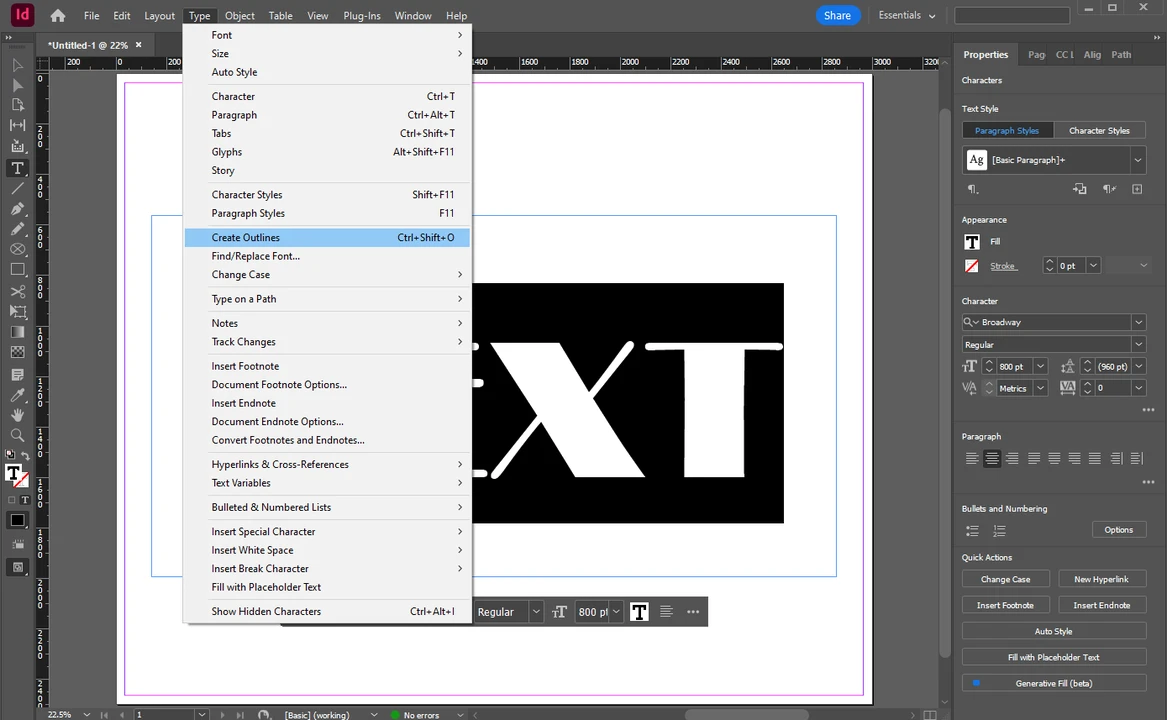Set alignment to Align Away From Spine

click(x=1136, y=459)
